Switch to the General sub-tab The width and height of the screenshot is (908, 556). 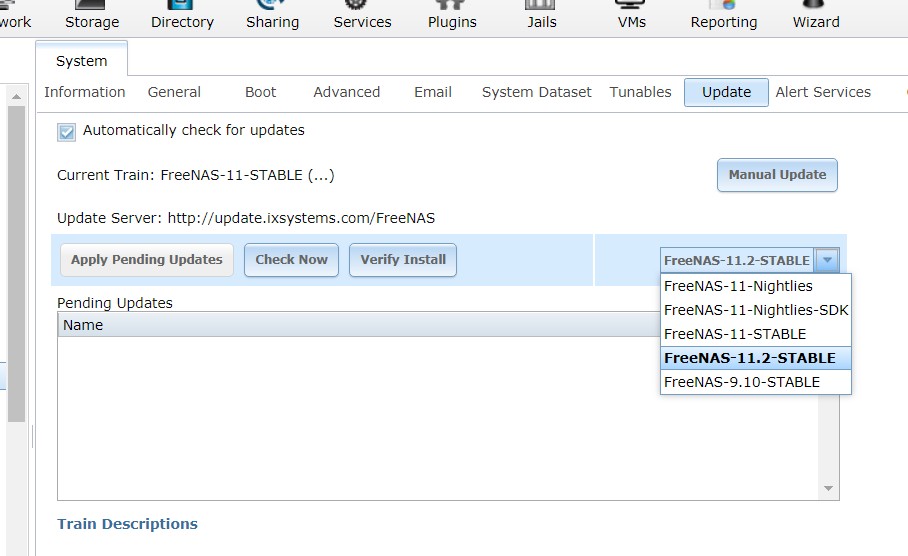pyautogui.click(x=174, y=92)
